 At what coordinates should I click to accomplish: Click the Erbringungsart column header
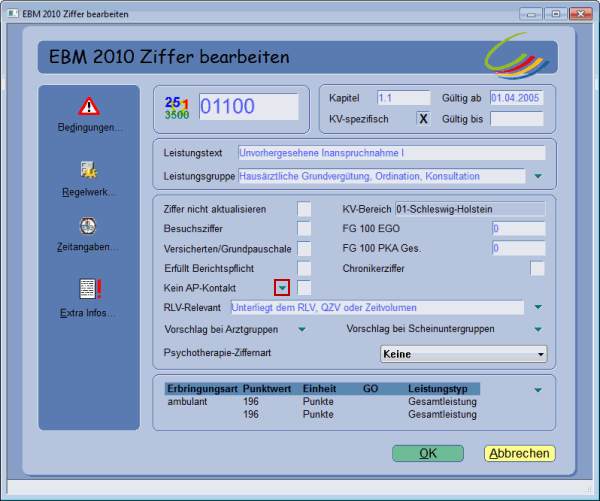click(202, 389)
